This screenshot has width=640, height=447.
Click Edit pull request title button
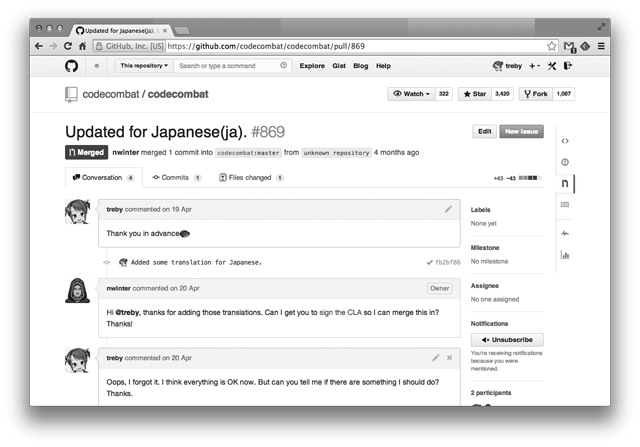[484, 131]
